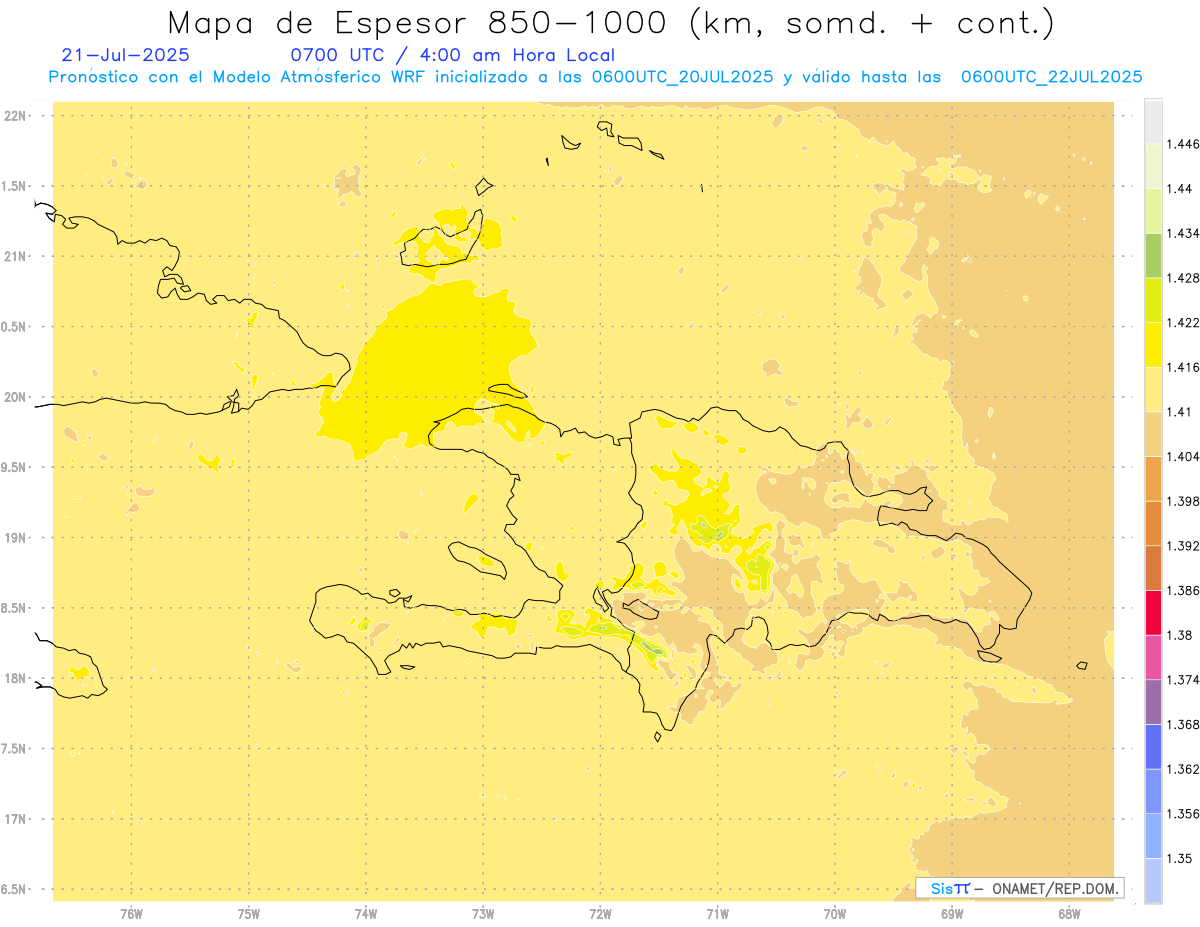Viewport: 1200px width, 927px height.
Task: Click the colorbar value '1.38'
Action: (x=1181, y=635)
